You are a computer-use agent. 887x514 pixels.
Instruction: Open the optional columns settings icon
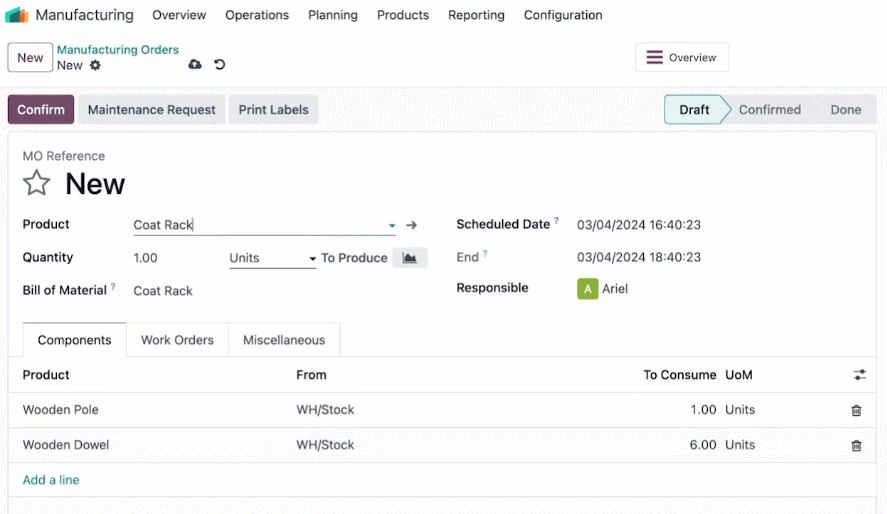[860, 374]
